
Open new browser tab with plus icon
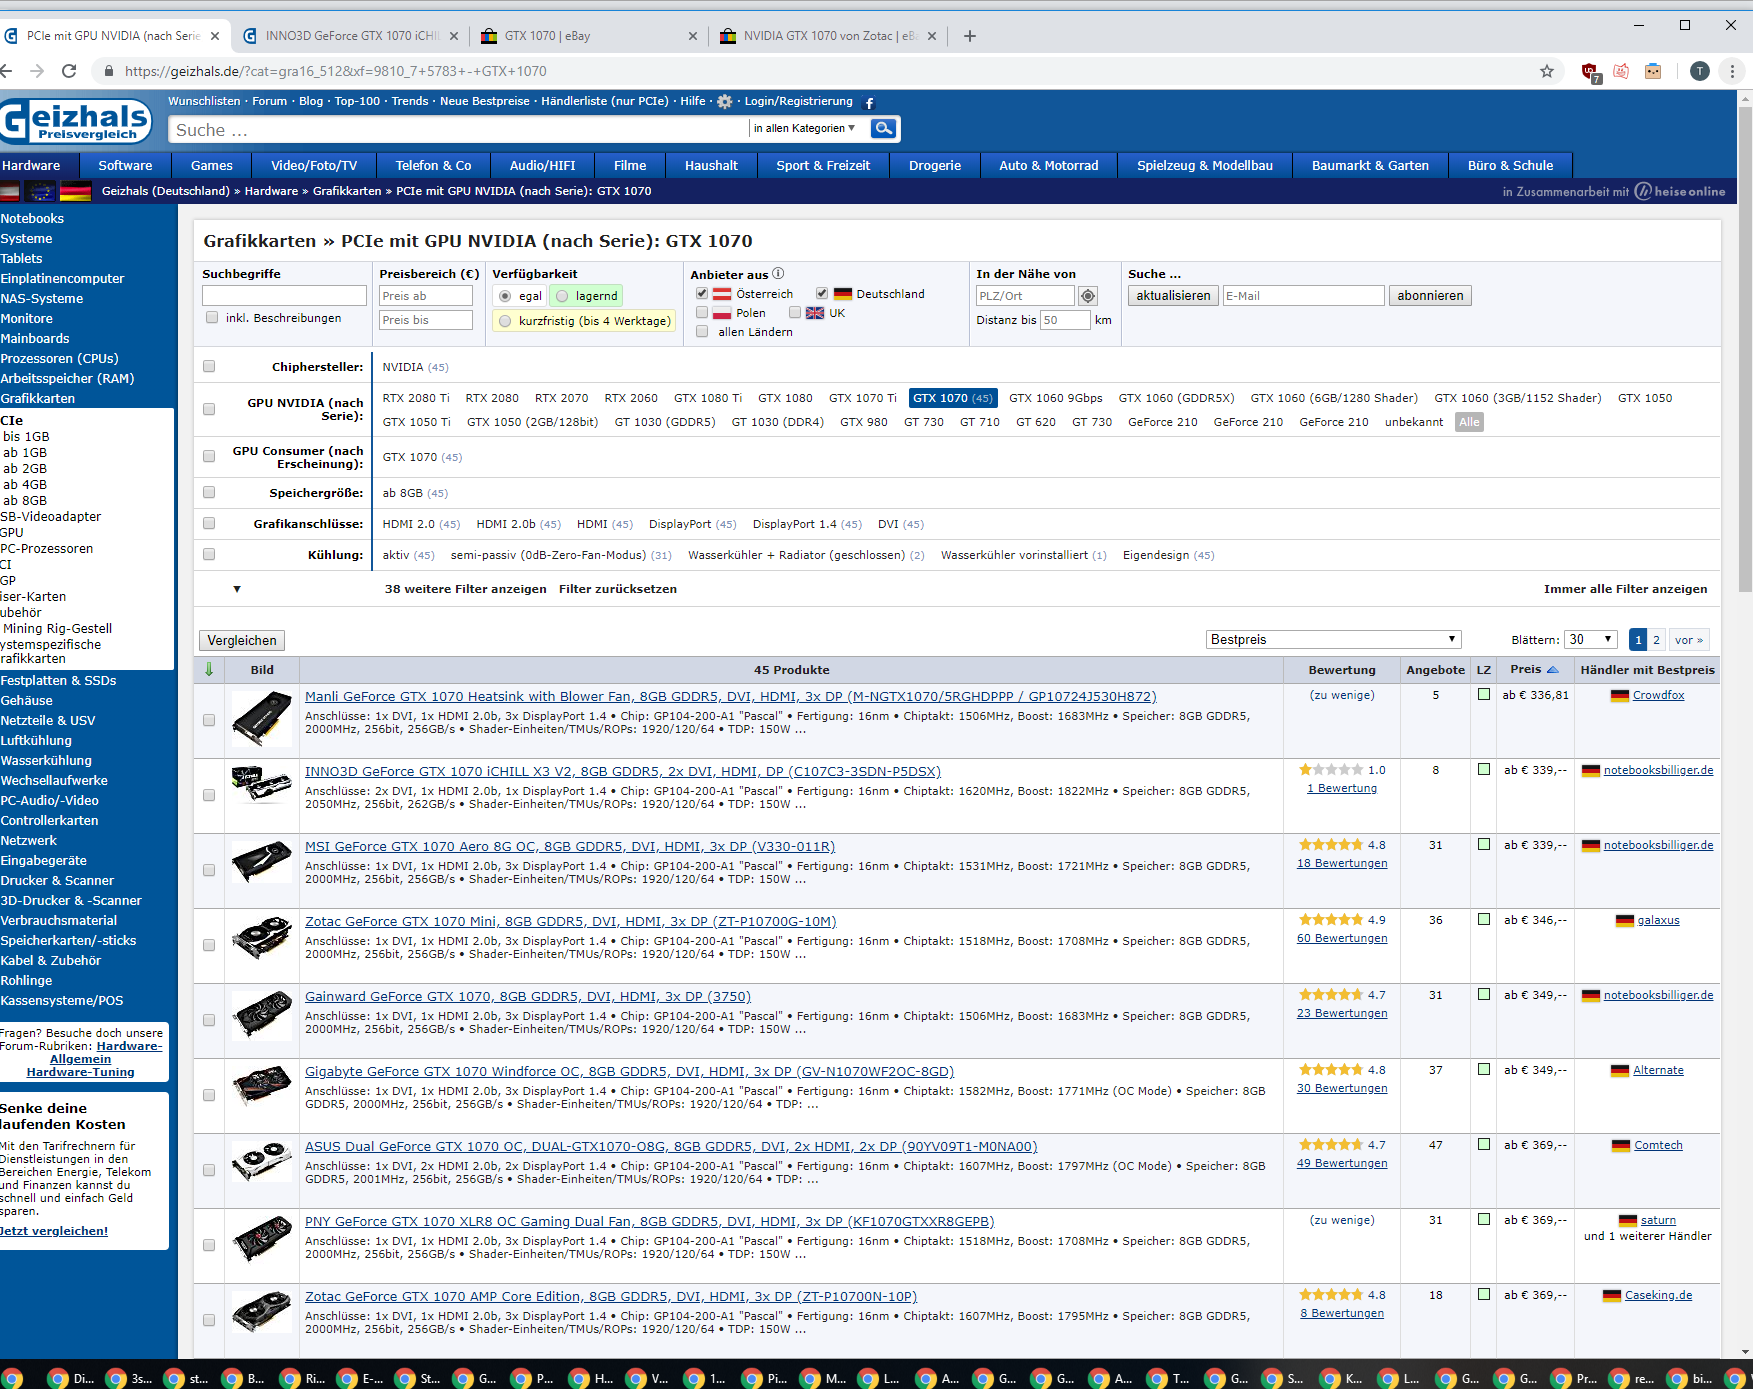969,36
